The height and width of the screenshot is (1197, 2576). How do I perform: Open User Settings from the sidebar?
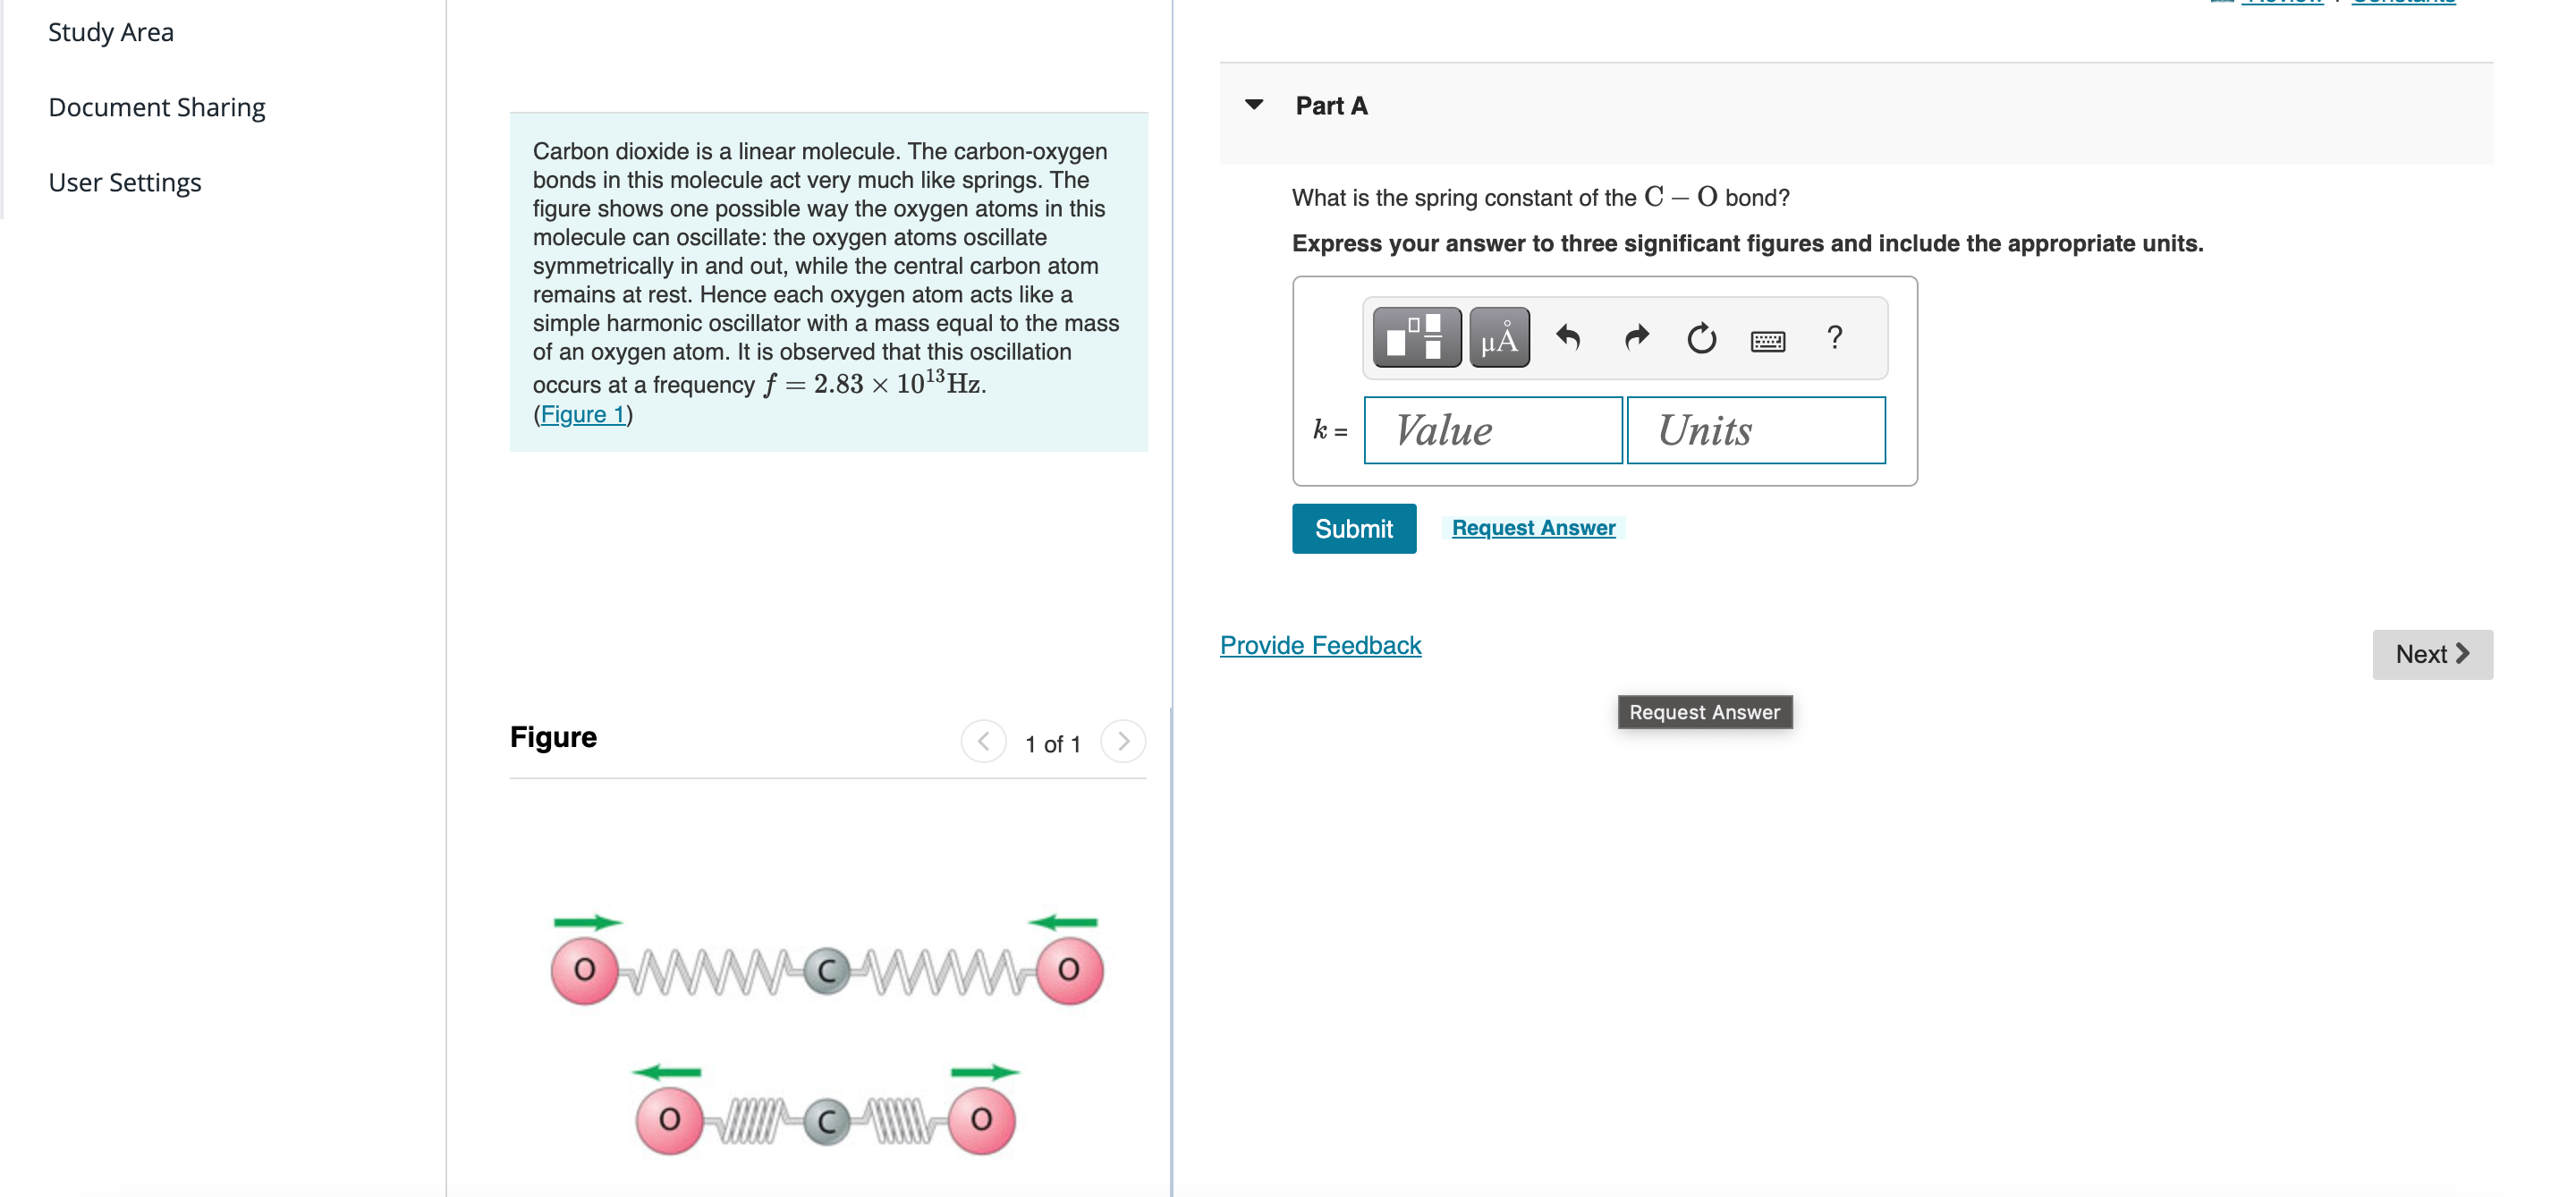(125, 182)
